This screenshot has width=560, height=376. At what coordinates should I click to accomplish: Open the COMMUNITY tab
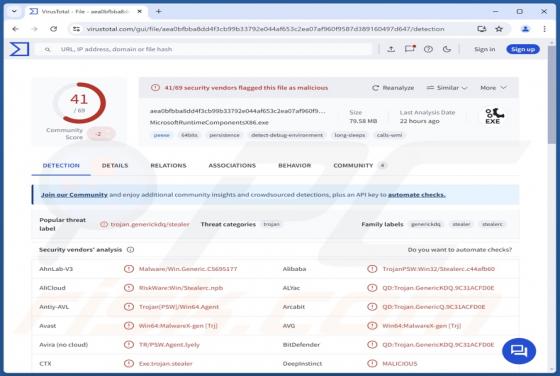pos(359,165)
